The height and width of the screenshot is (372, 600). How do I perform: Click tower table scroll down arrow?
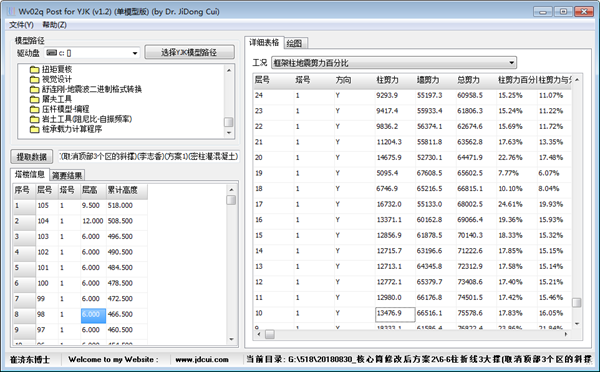(x=231, y=339)
